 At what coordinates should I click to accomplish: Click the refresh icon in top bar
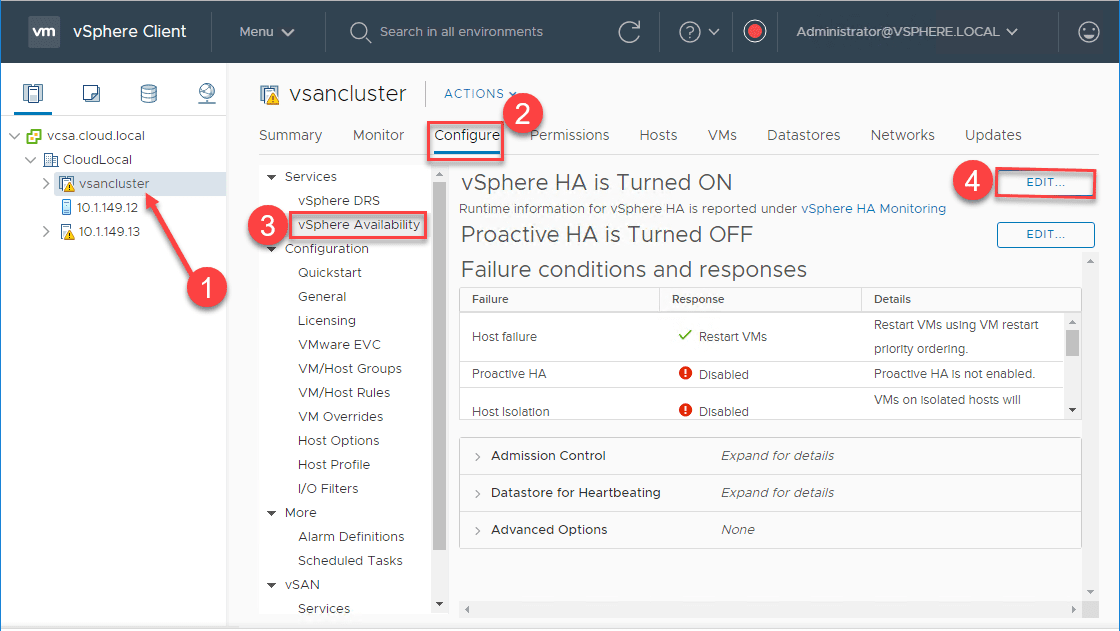coord(629,32)
